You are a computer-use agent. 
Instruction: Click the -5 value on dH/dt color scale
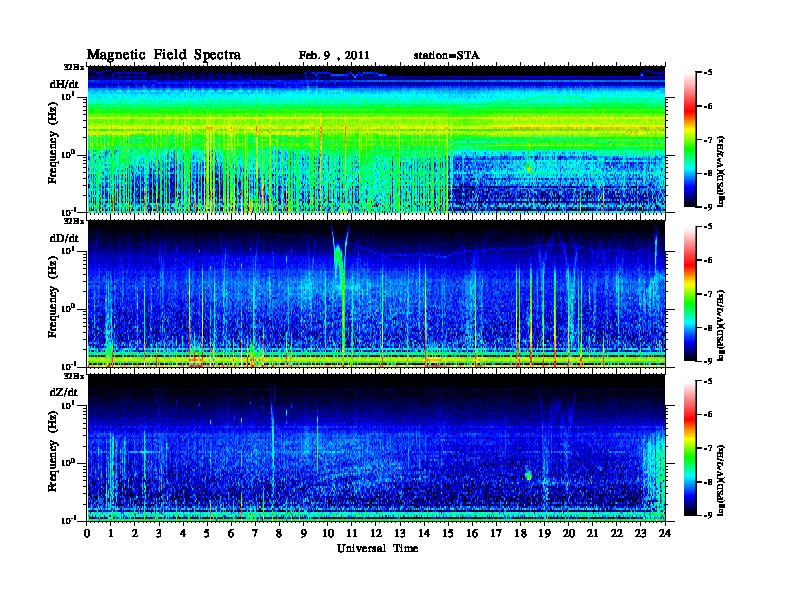[708, 73]
